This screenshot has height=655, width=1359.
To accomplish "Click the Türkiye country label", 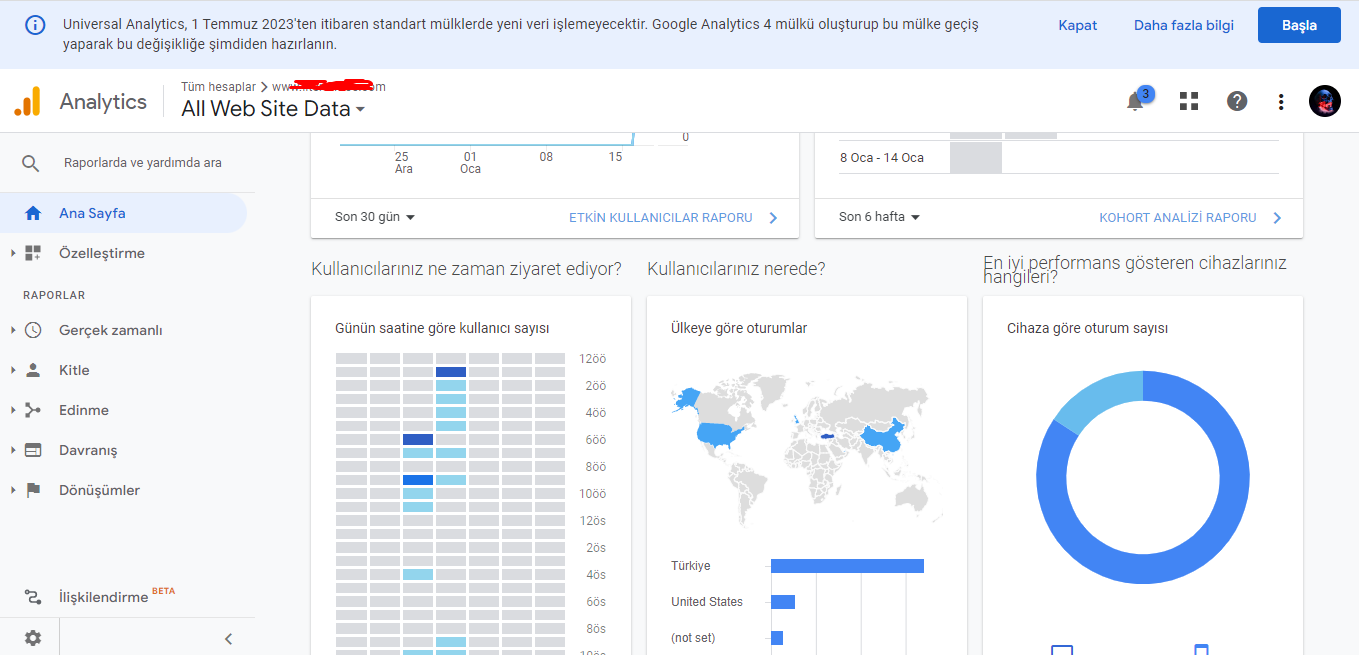I will 691,566.
